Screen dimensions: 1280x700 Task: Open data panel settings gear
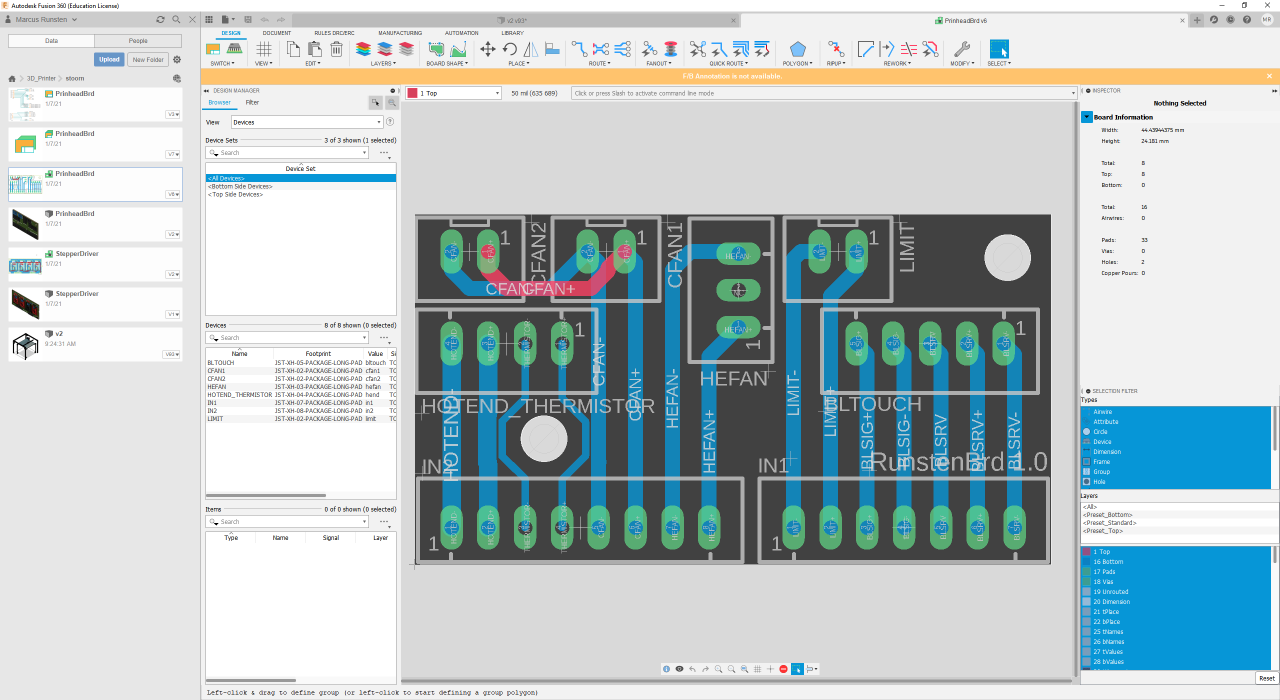(x=177, y=59)
